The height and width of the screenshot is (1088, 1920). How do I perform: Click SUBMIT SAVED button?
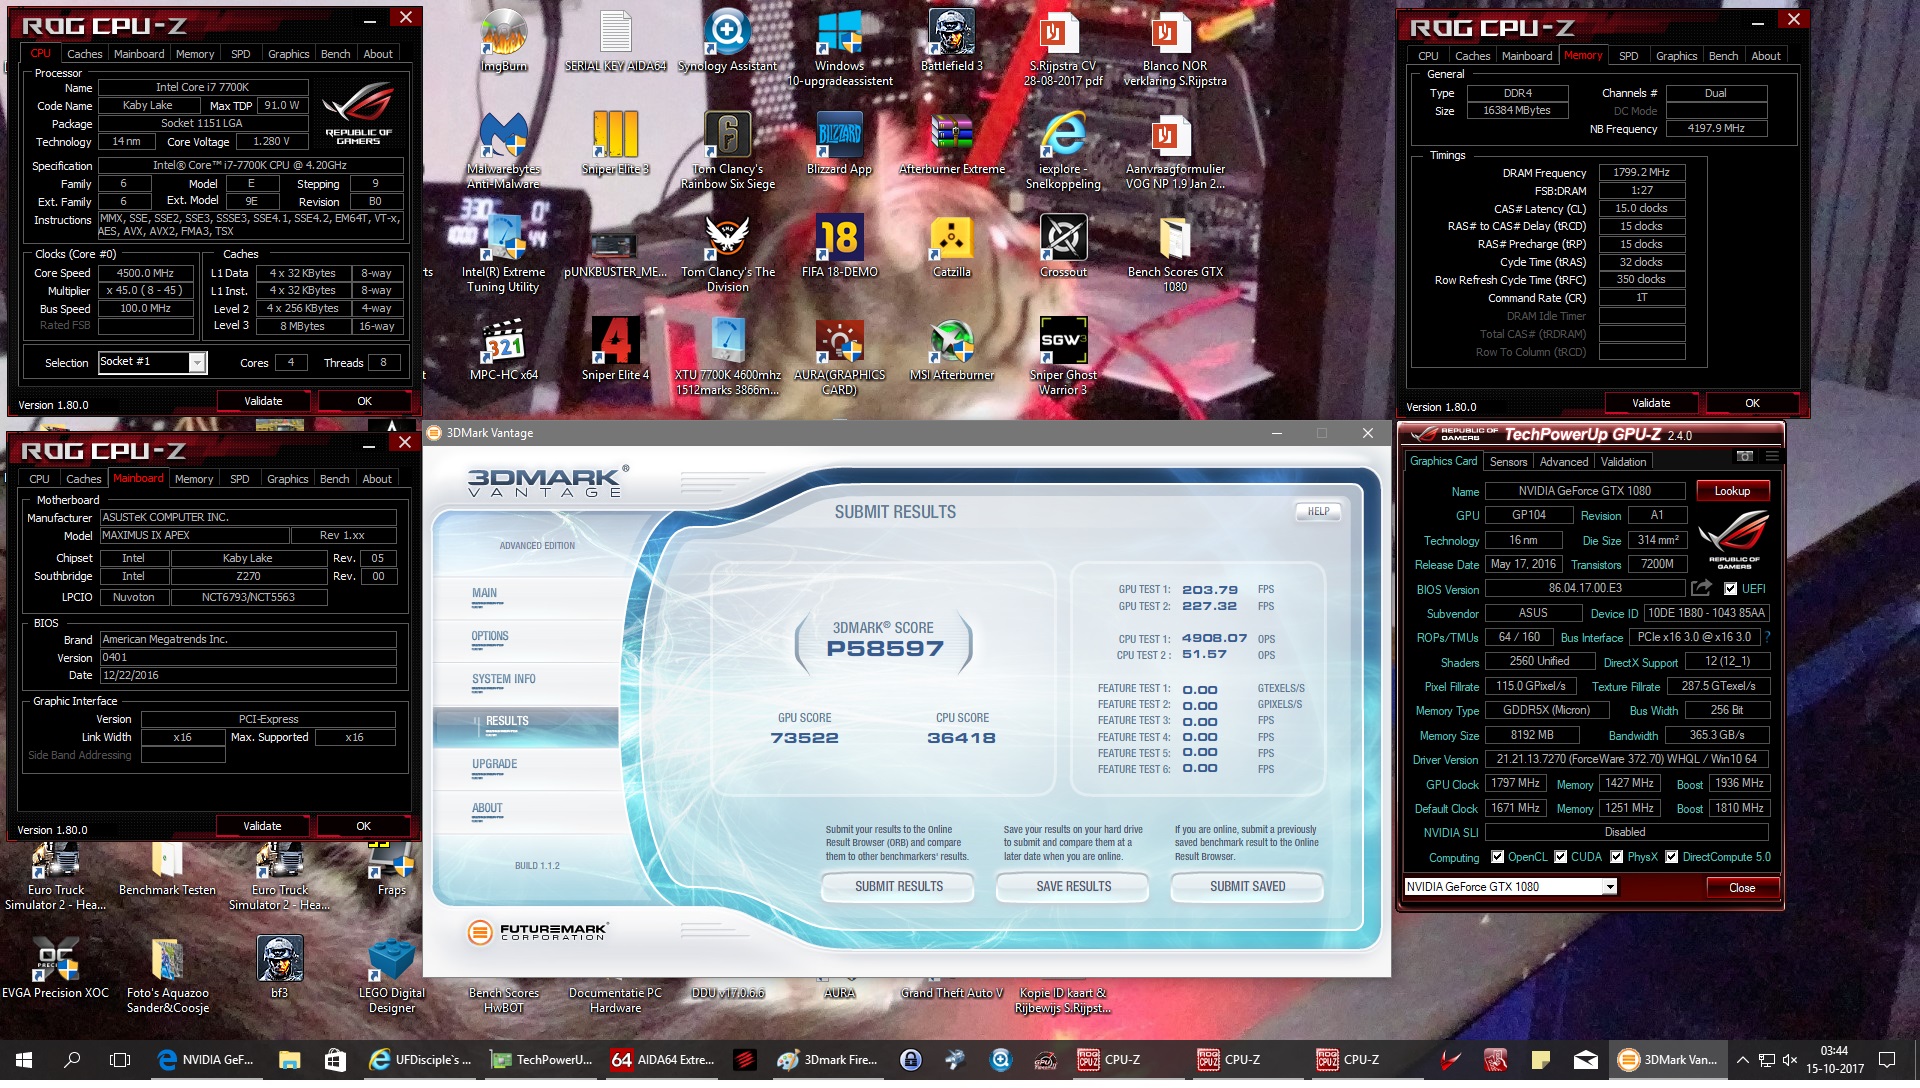pos(1247,887)
